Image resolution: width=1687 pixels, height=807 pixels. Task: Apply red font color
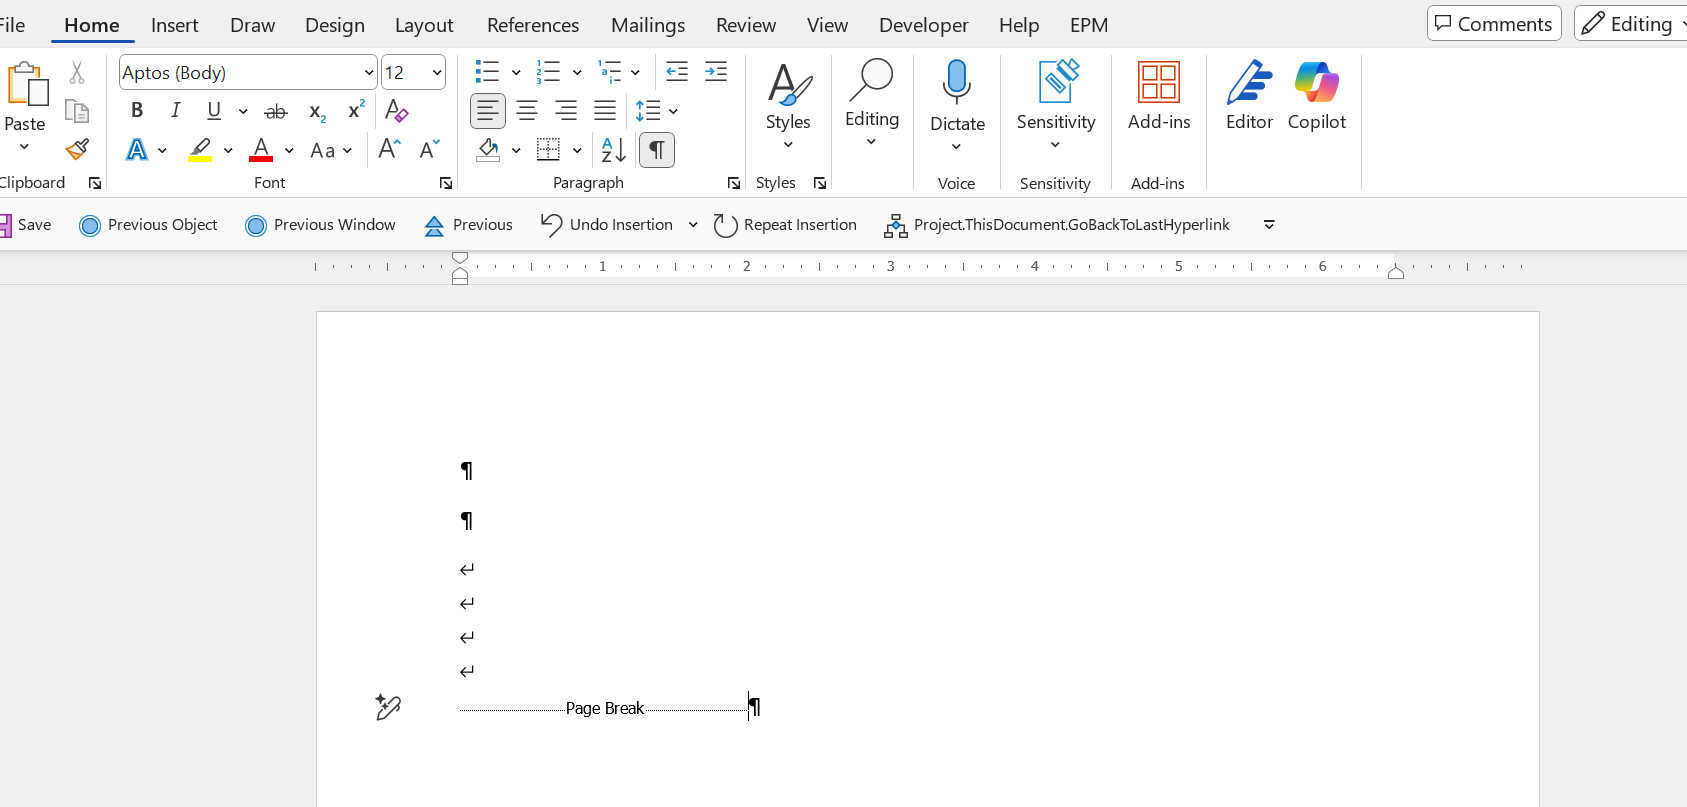tap(261, 150)
